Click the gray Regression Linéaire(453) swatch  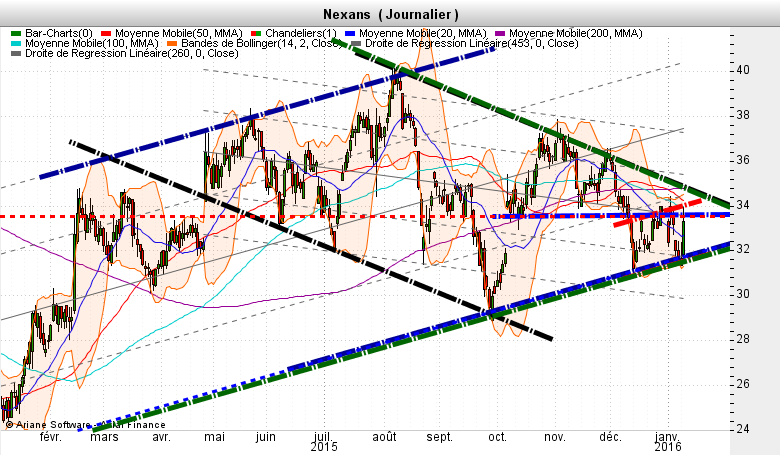tap(356, 44)
